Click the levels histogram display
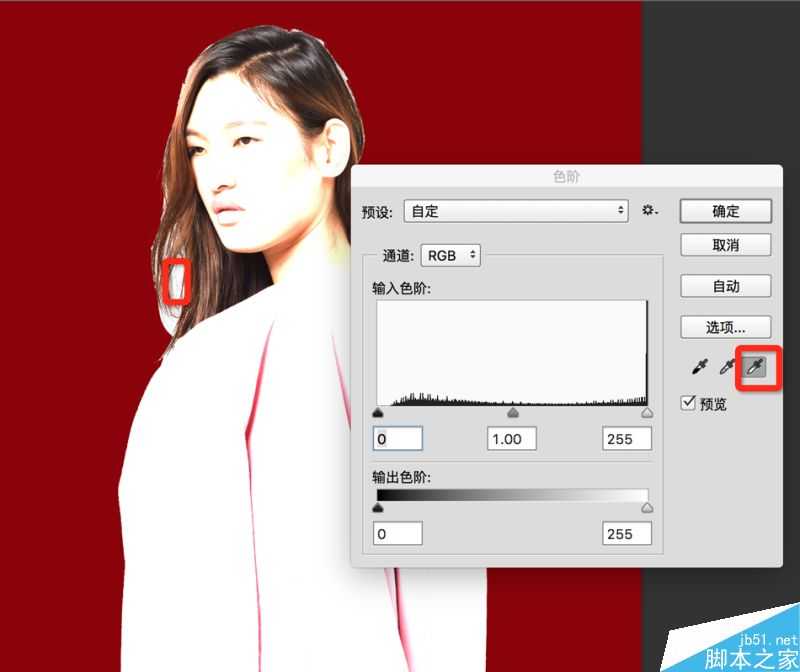The height and width of the screenshot is (672, 800). pyautogui.click(x=511, y=352)
